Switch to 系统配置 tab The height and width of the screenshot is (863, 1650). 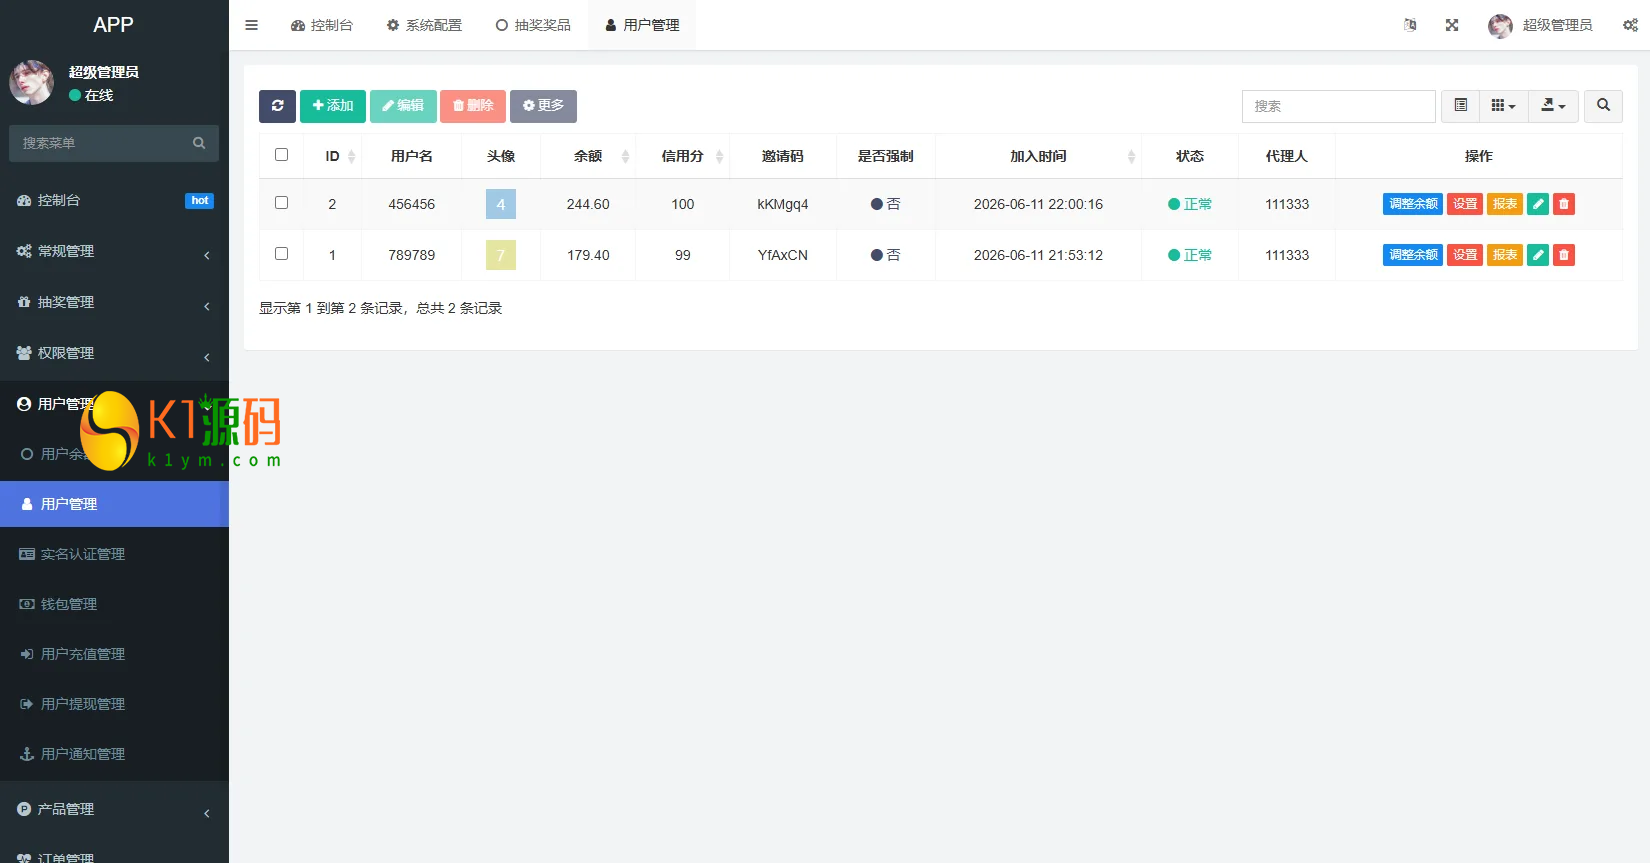[x=424, y=25]
